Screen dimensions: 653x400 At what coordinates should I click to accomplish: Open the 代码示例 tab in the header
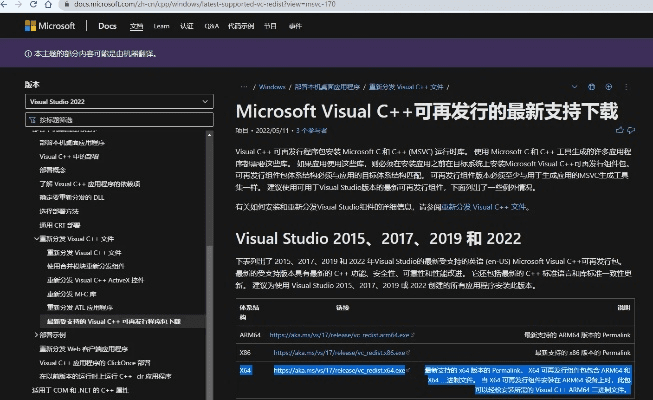[241, 26]
